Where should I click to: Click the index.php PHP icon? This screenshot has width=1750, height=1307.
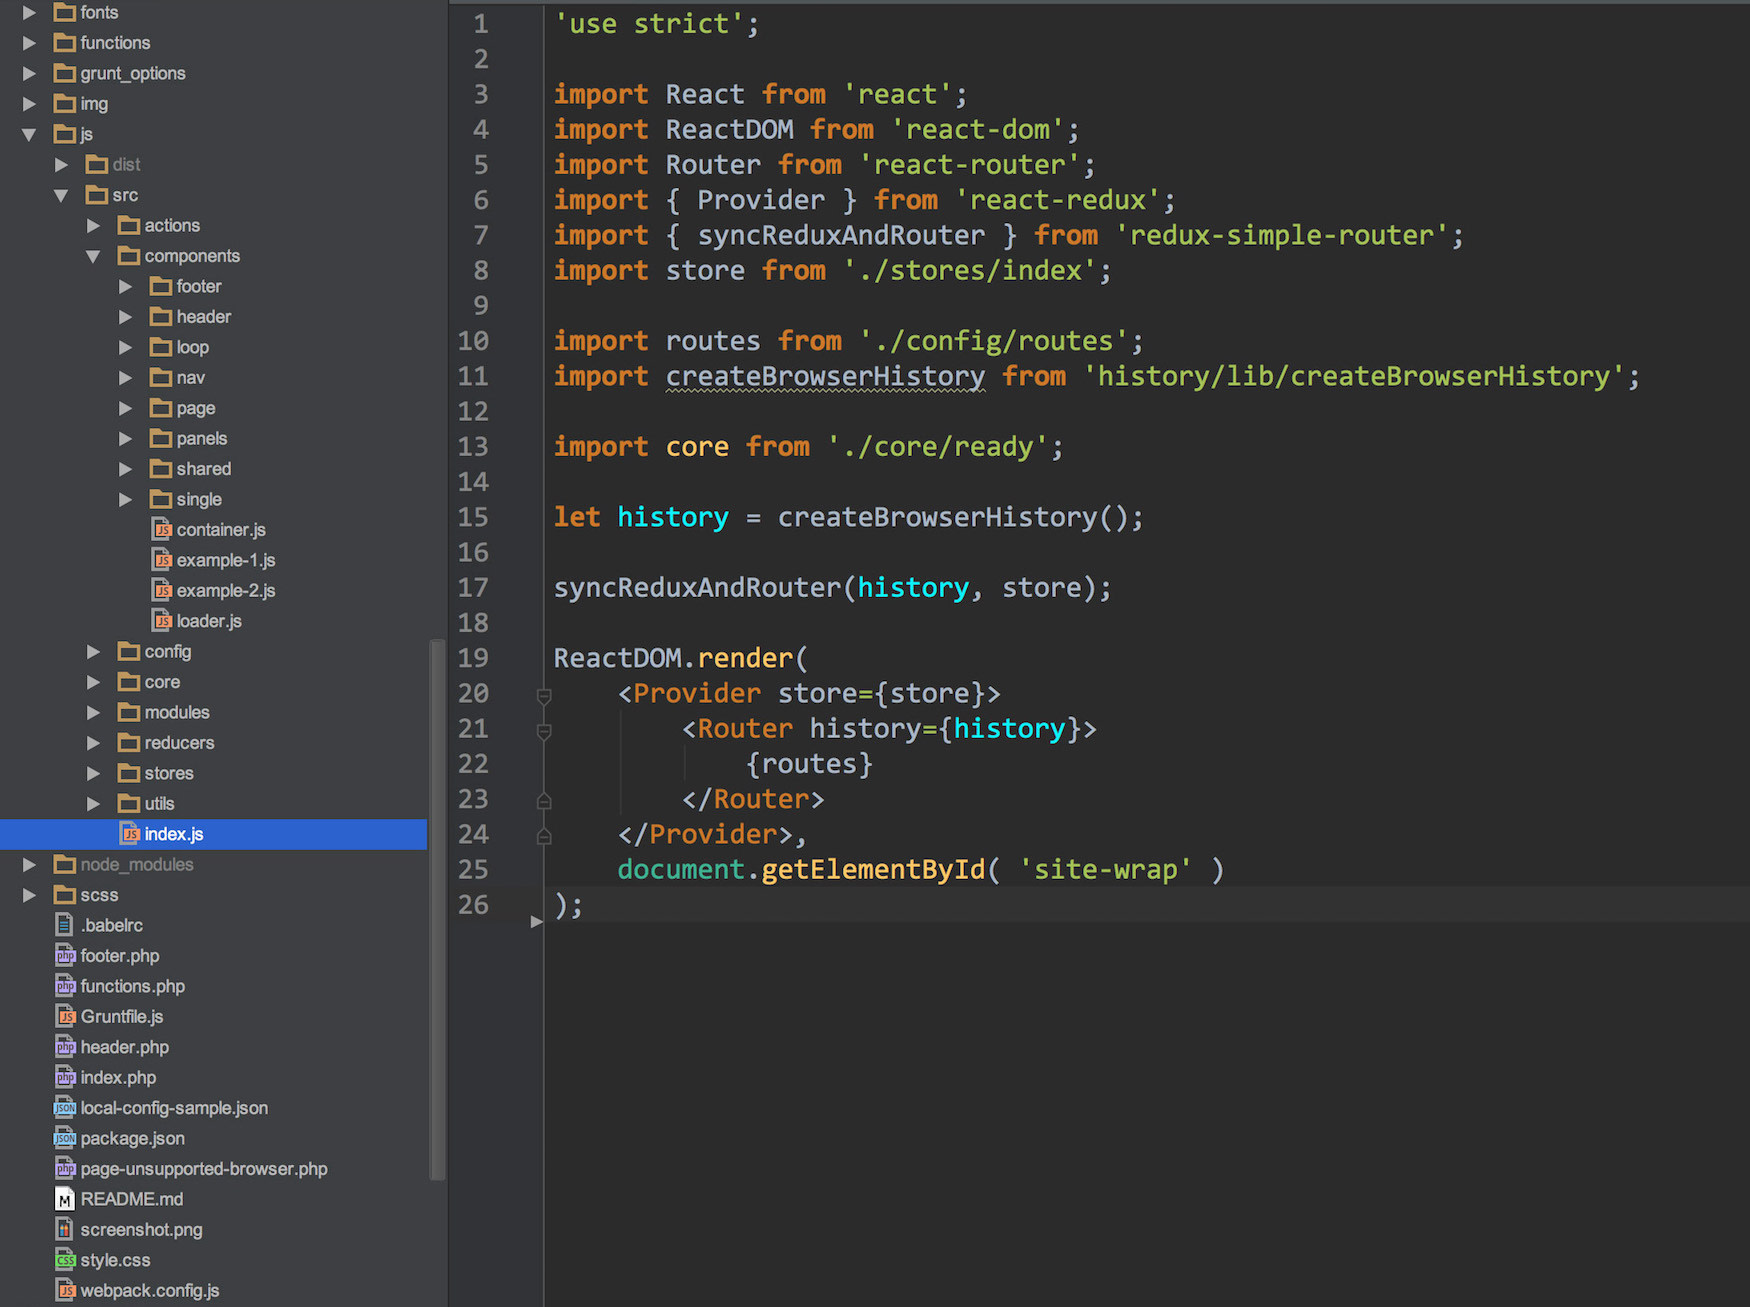65,1077
